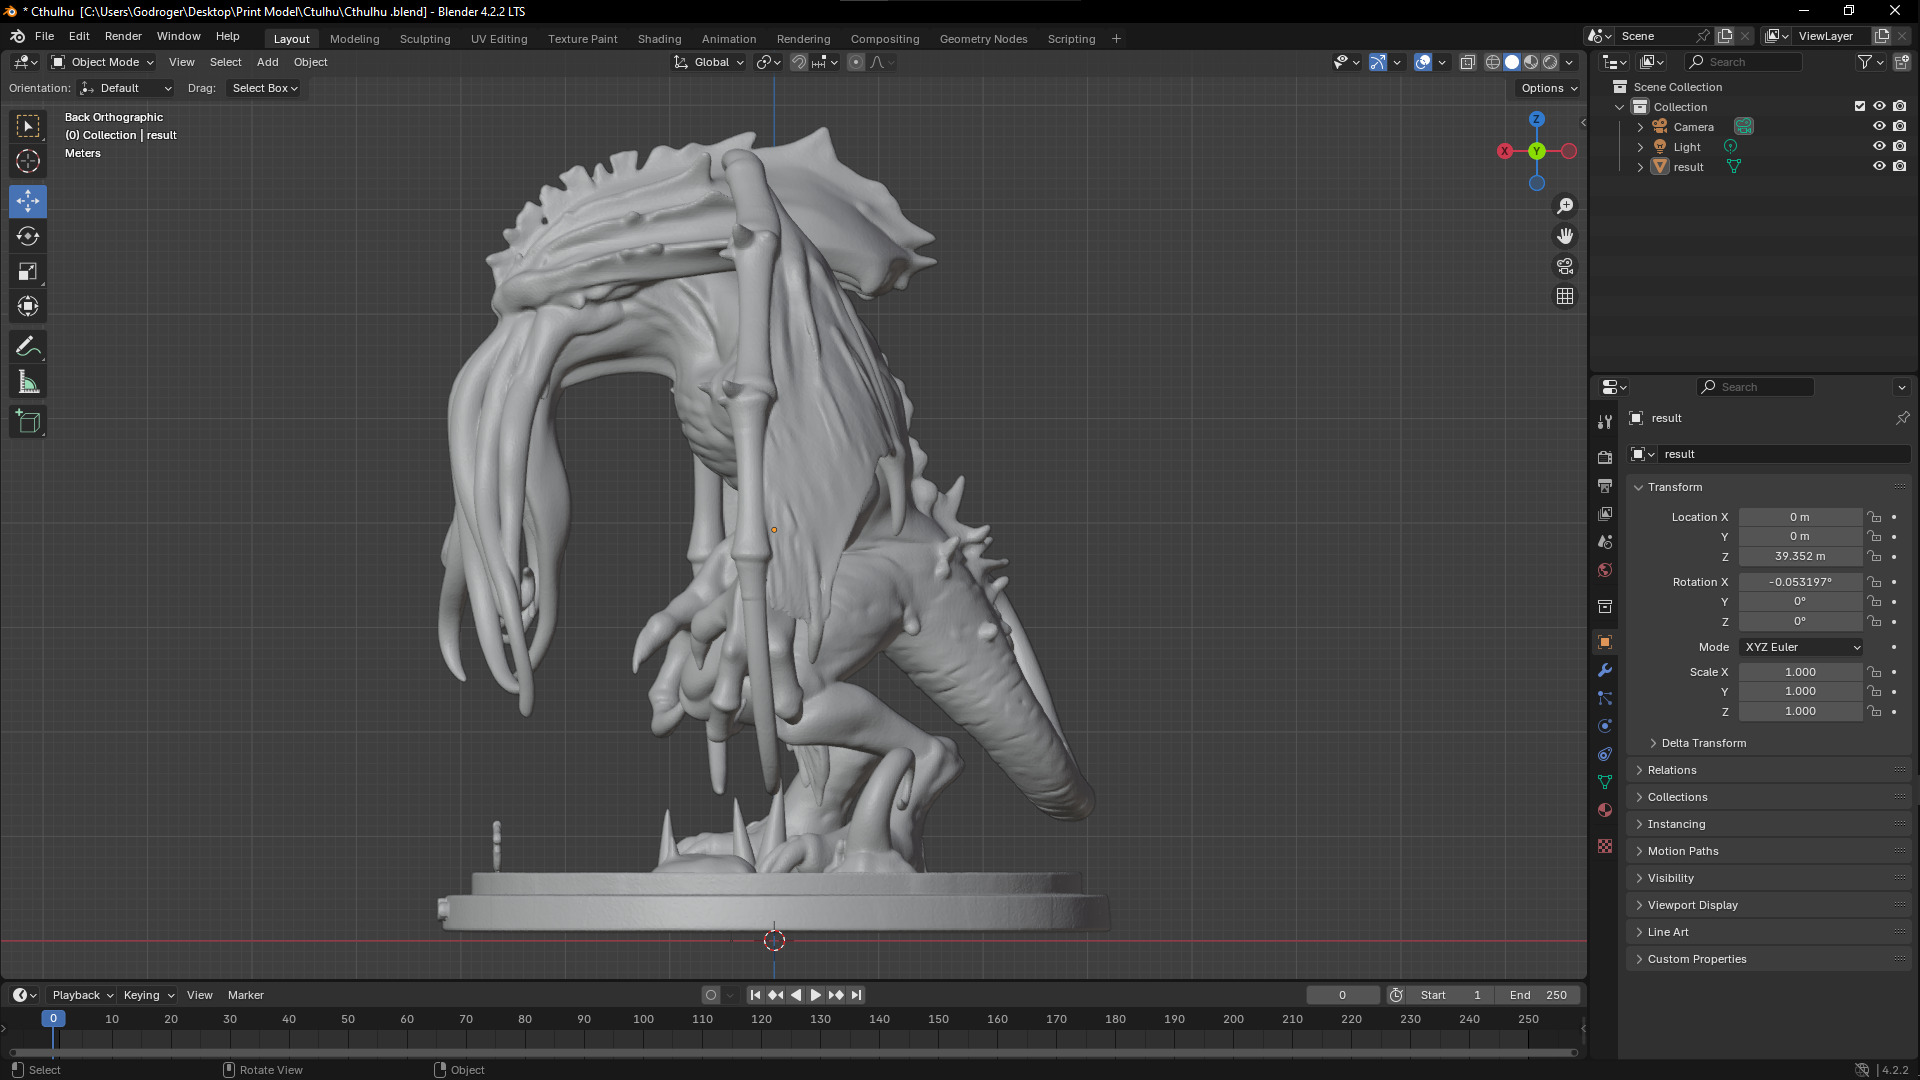Disable Camera in renders
The height and width of the screenshot is (1080, 1920).
pos(1899,126)
